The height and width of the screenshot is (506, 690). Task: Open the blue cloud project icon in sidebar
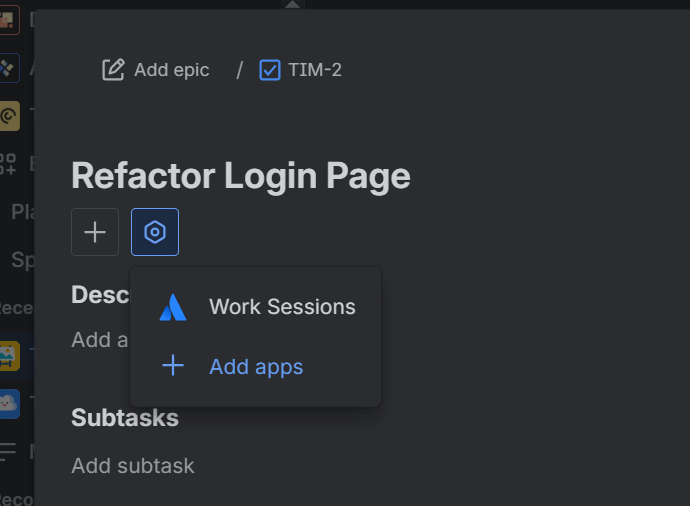point(9,403)
